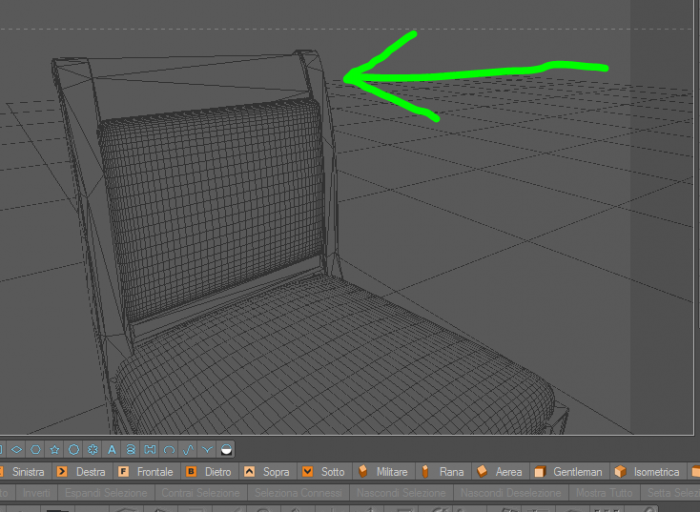Switch to the Destra (right) view
The image size is (700, 512).
[82, 472]
